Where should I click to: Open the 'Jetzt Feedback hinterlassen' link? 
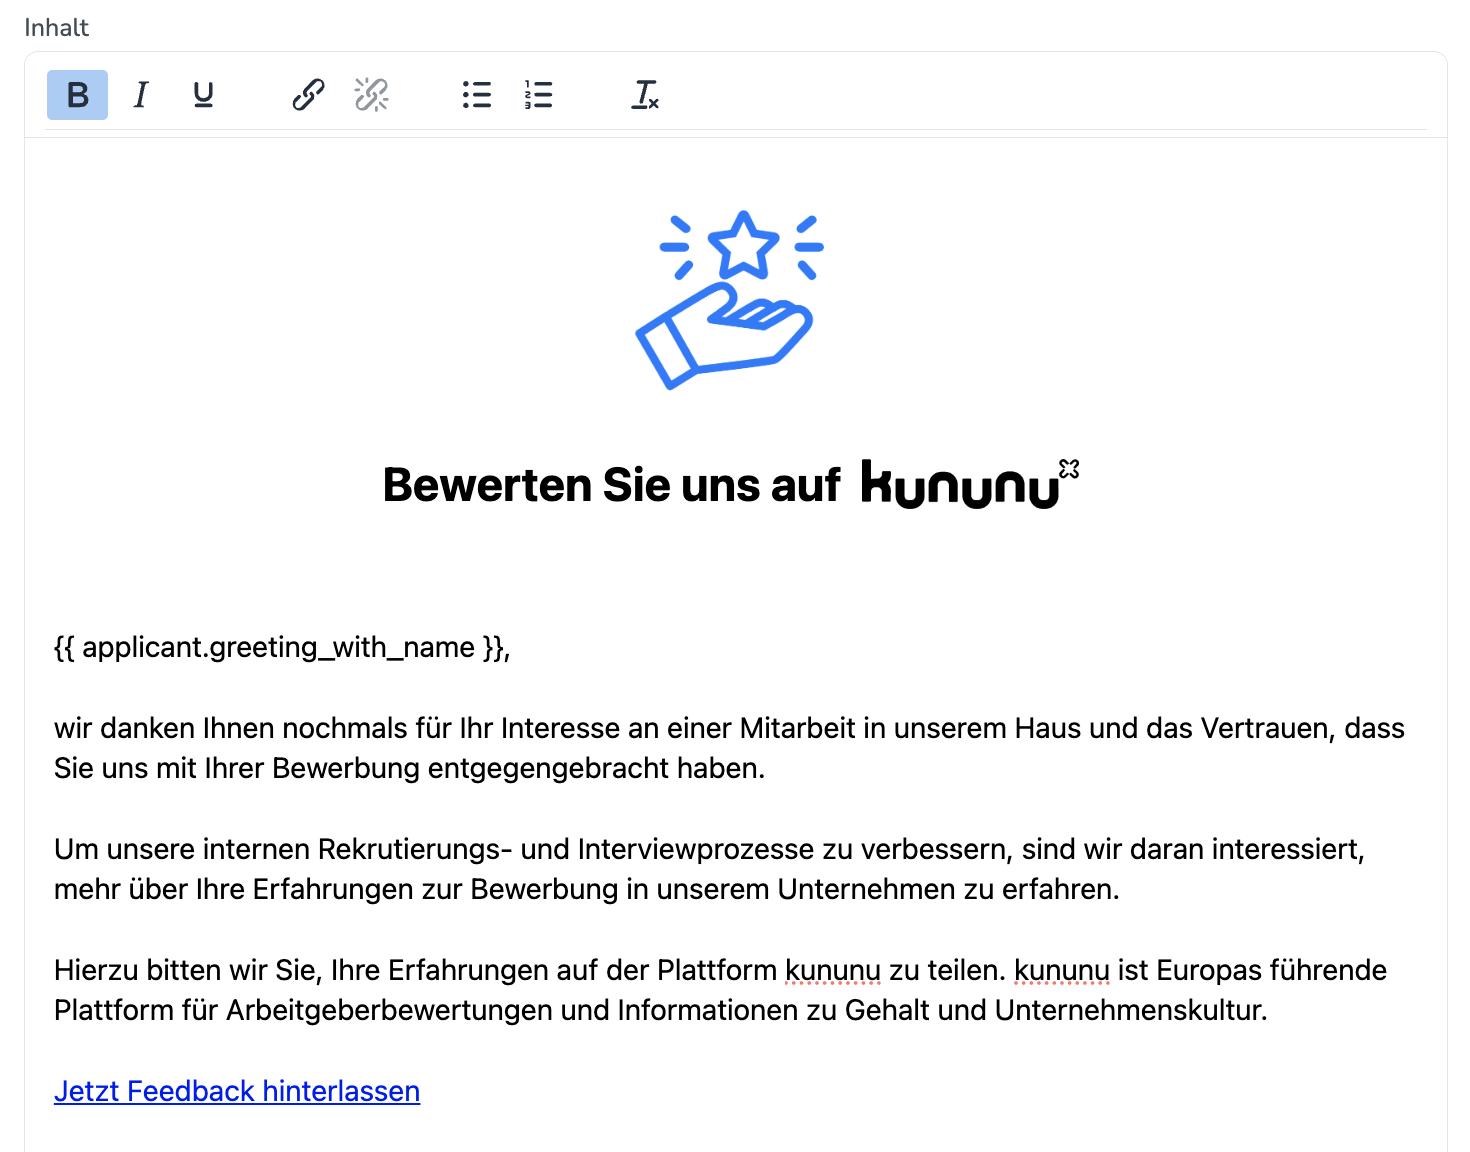coord(237,1091)
